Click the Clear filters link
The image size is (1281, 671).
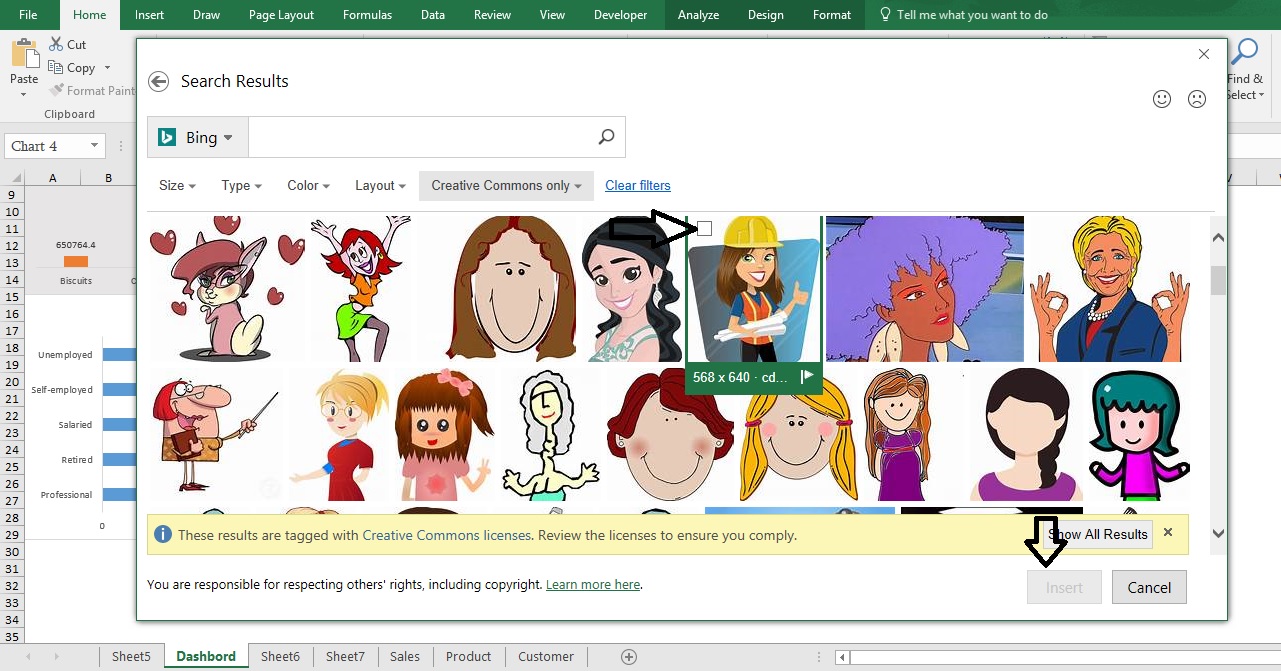pos(638,186)
